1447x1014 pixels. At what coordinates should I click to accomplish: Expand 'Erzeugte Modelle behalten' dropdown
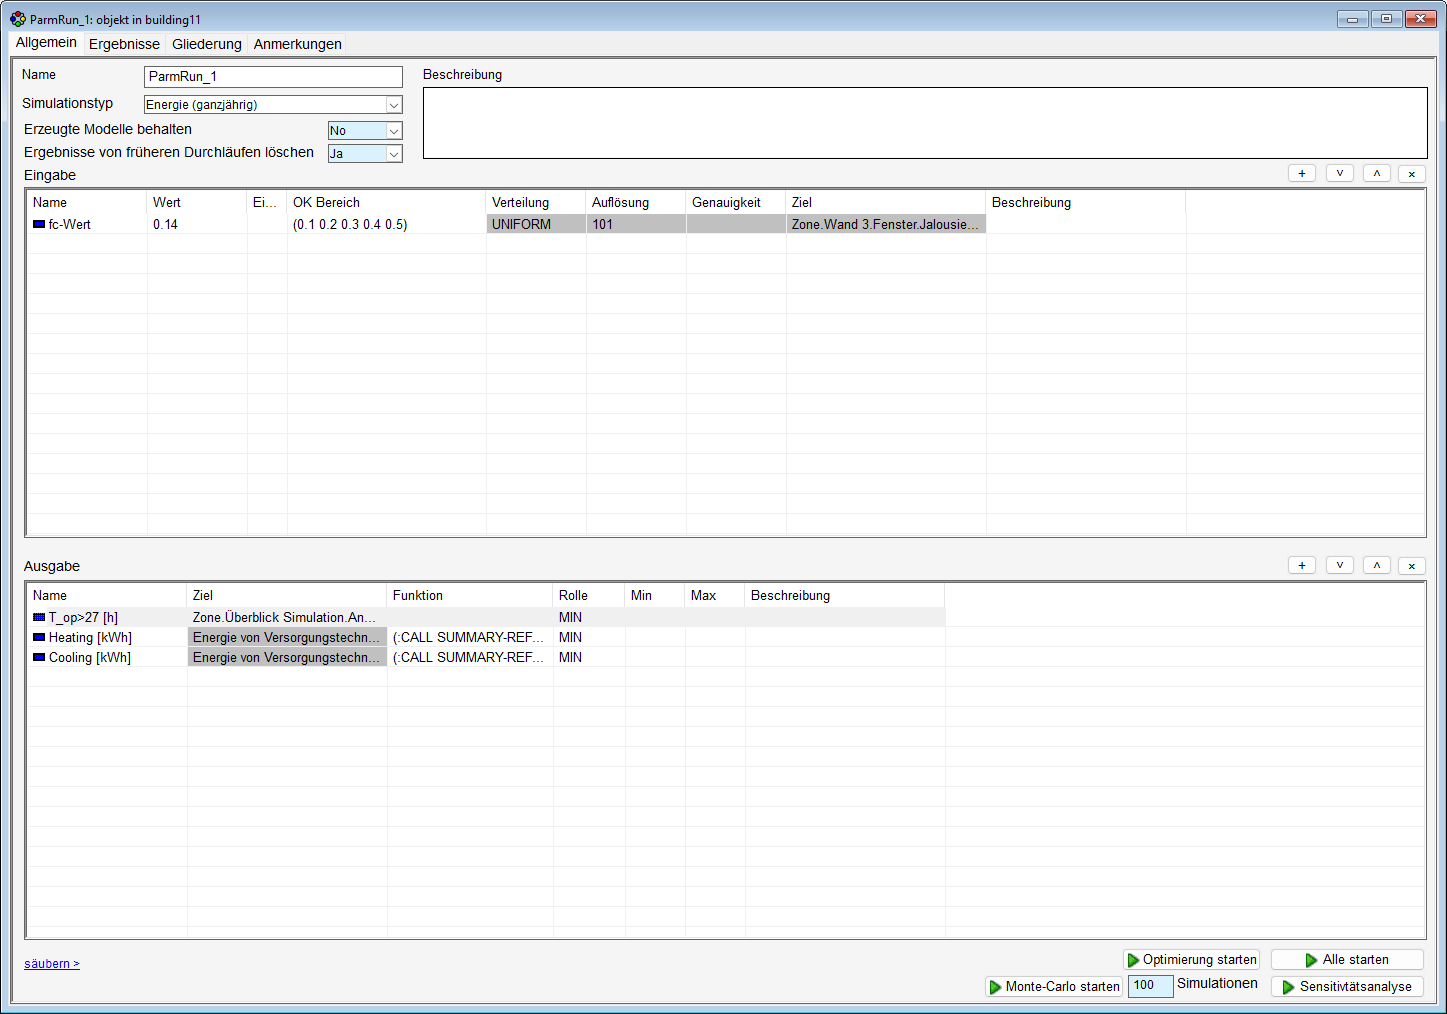(x=393, y=131)
